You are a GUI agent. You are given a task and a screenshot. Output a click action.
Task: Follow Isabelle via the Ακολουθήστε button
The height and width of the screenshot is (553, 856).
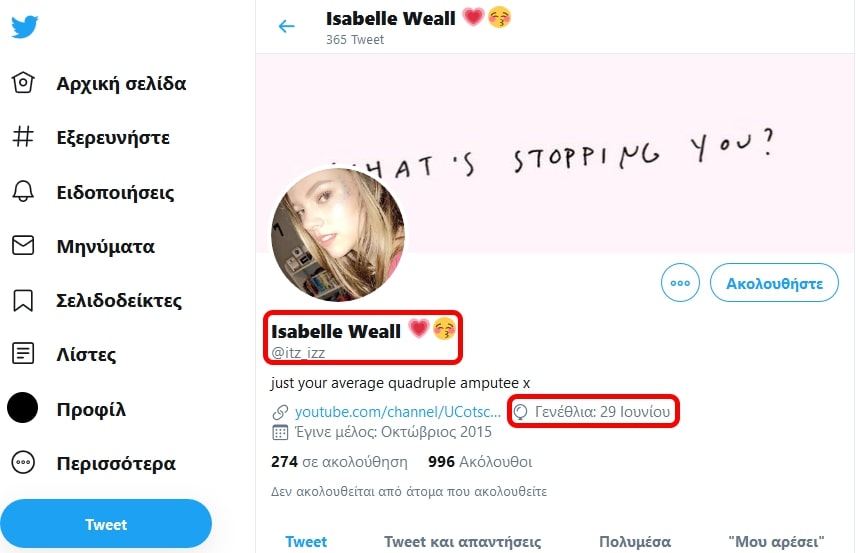point(774,283)
